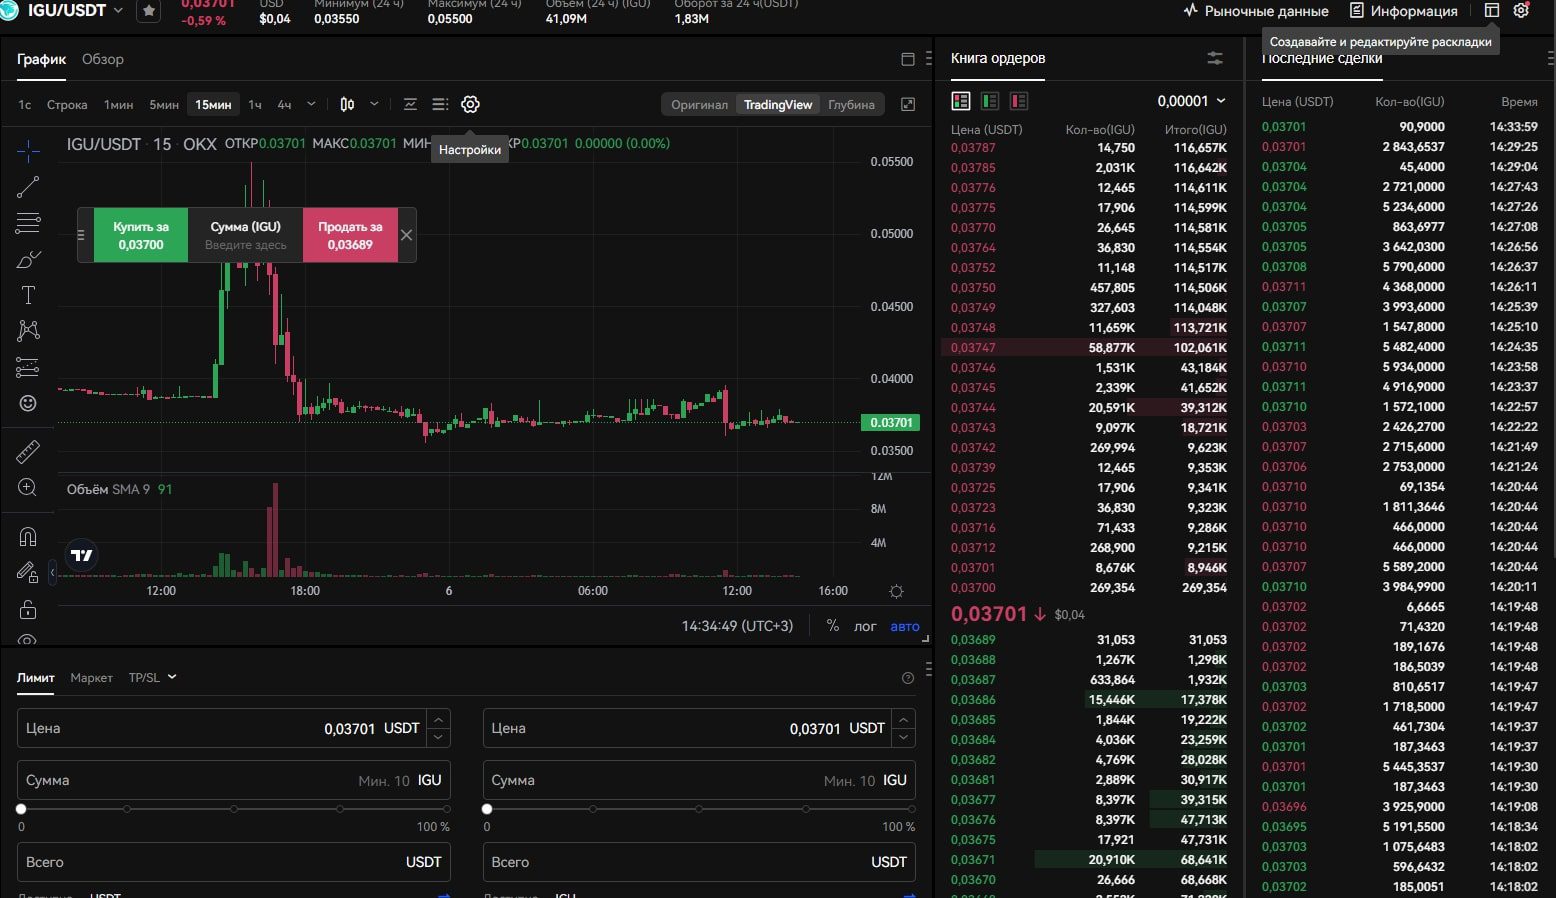1556x898 pixels.
Task: Expand the candlestick chart type dropdown arrow
Action: click(x=374, y=104)
